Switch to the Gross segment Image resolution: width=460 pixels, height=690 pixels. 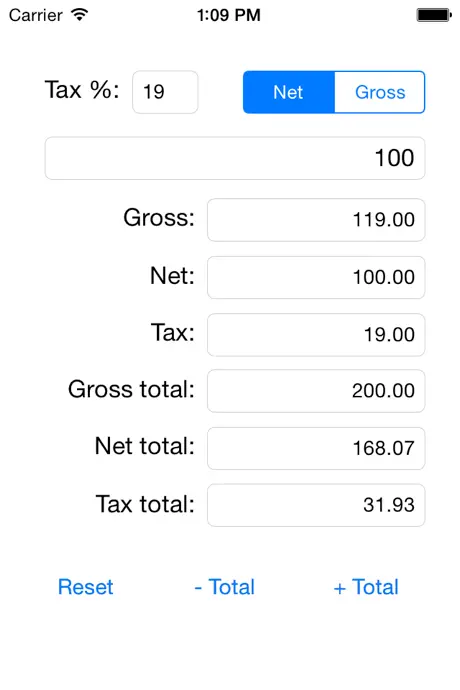click(x=380, y=92)
